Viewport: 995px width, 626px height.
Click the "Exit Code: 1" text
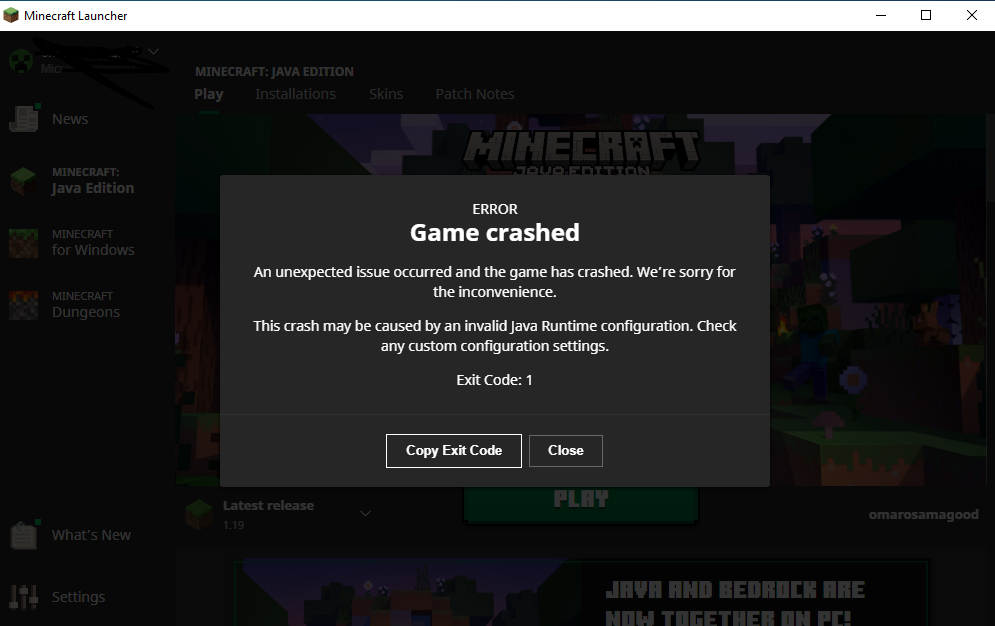click(x=494, y=380)
